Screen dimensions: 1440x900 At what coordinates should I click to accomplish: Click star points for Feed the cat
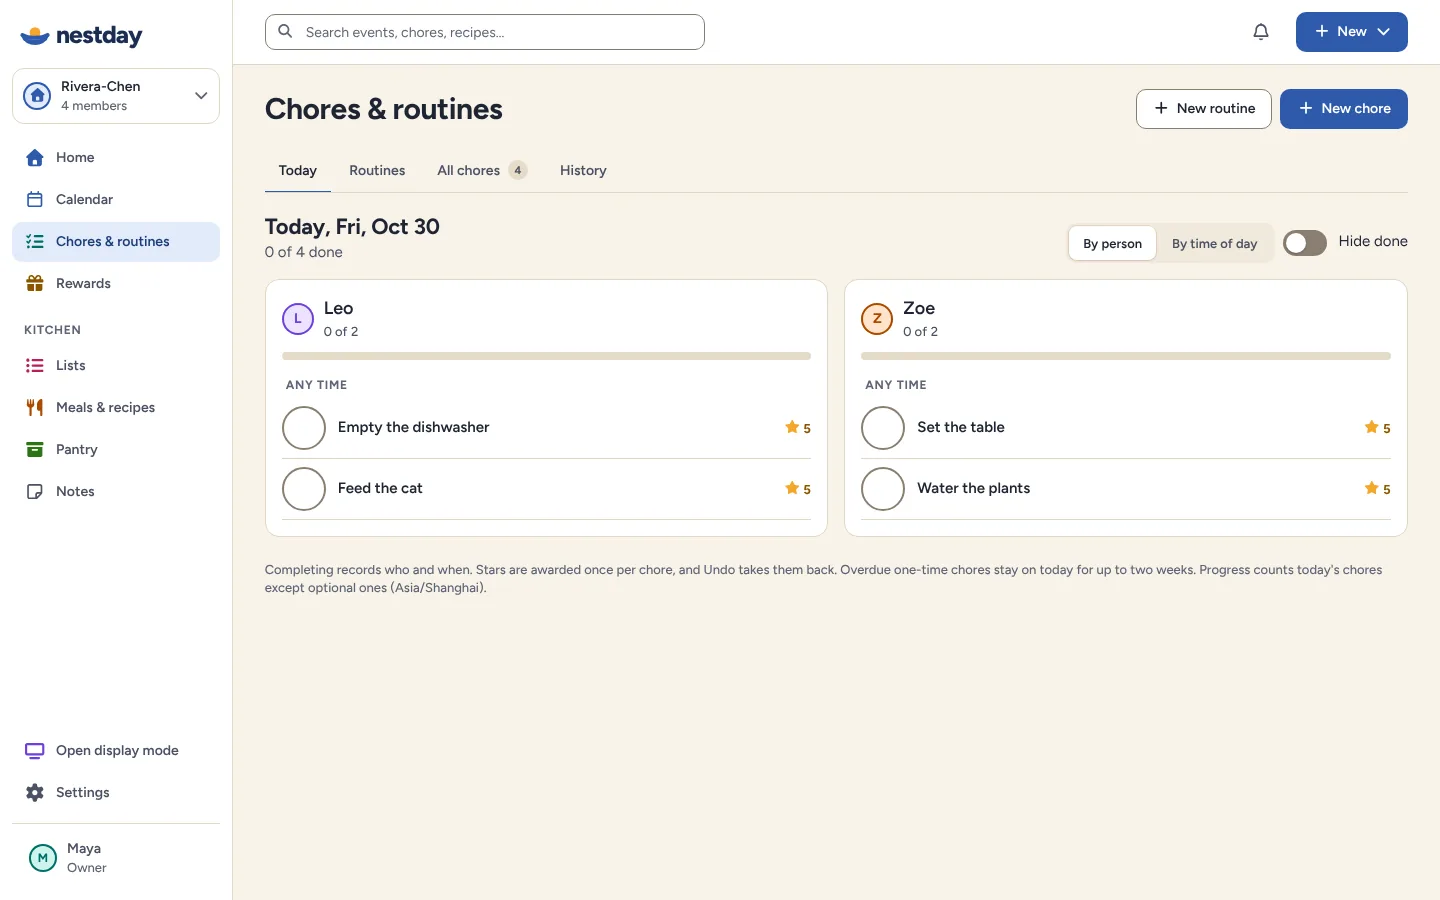(798, 489)
